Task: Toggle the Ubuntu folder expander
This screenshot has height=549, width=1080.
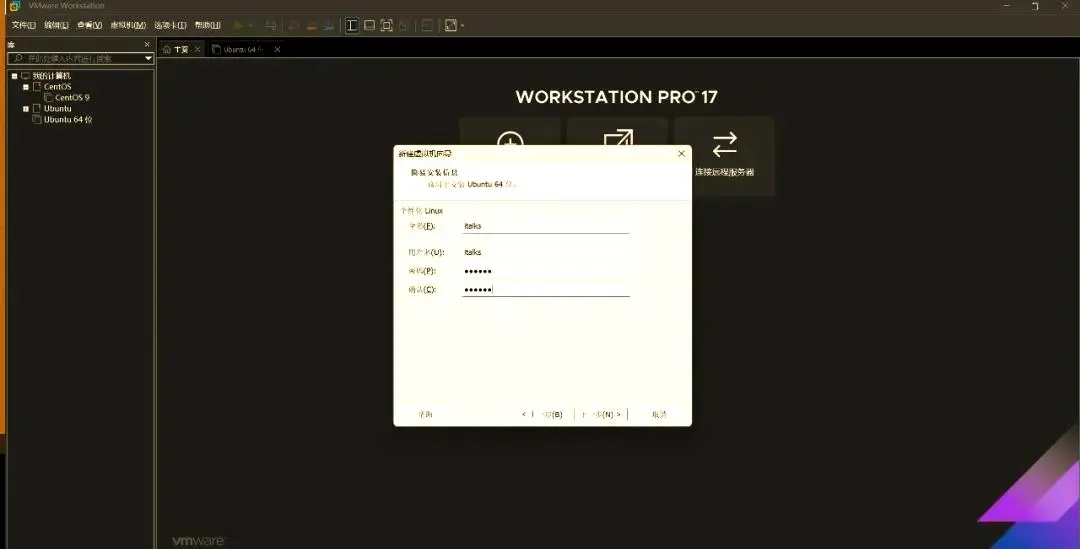Action: [x=25, y=109]
